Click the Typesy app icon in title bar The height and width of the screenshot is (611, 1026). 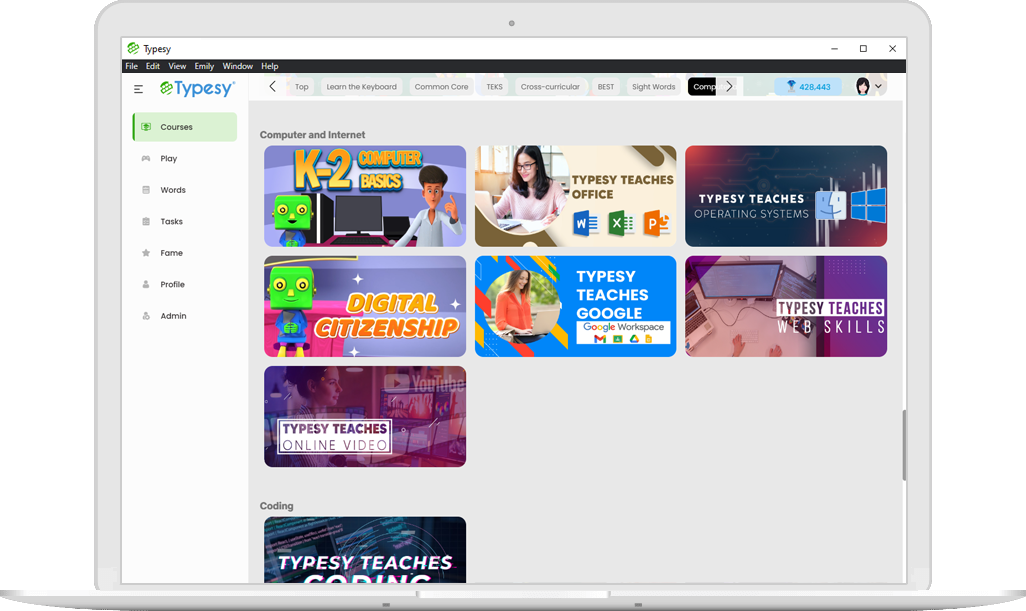(x=133, y=48)
